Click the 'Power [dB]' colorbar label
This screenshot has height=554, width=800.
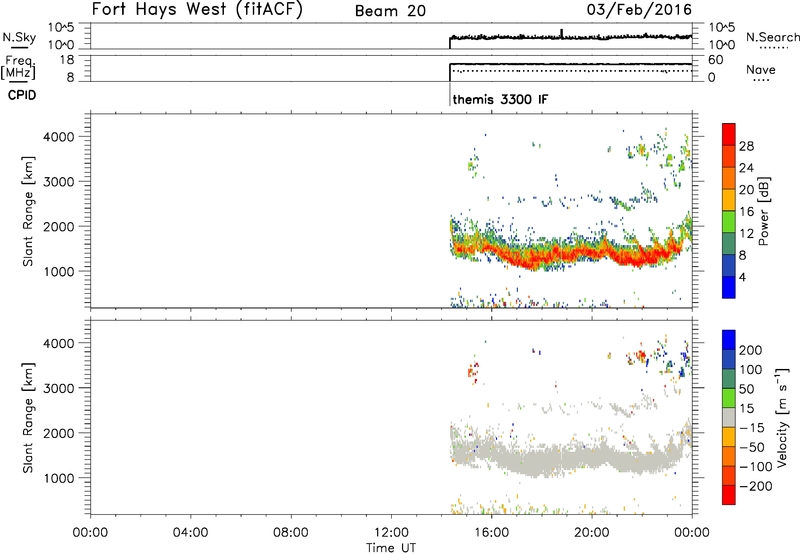click(763, 211)
